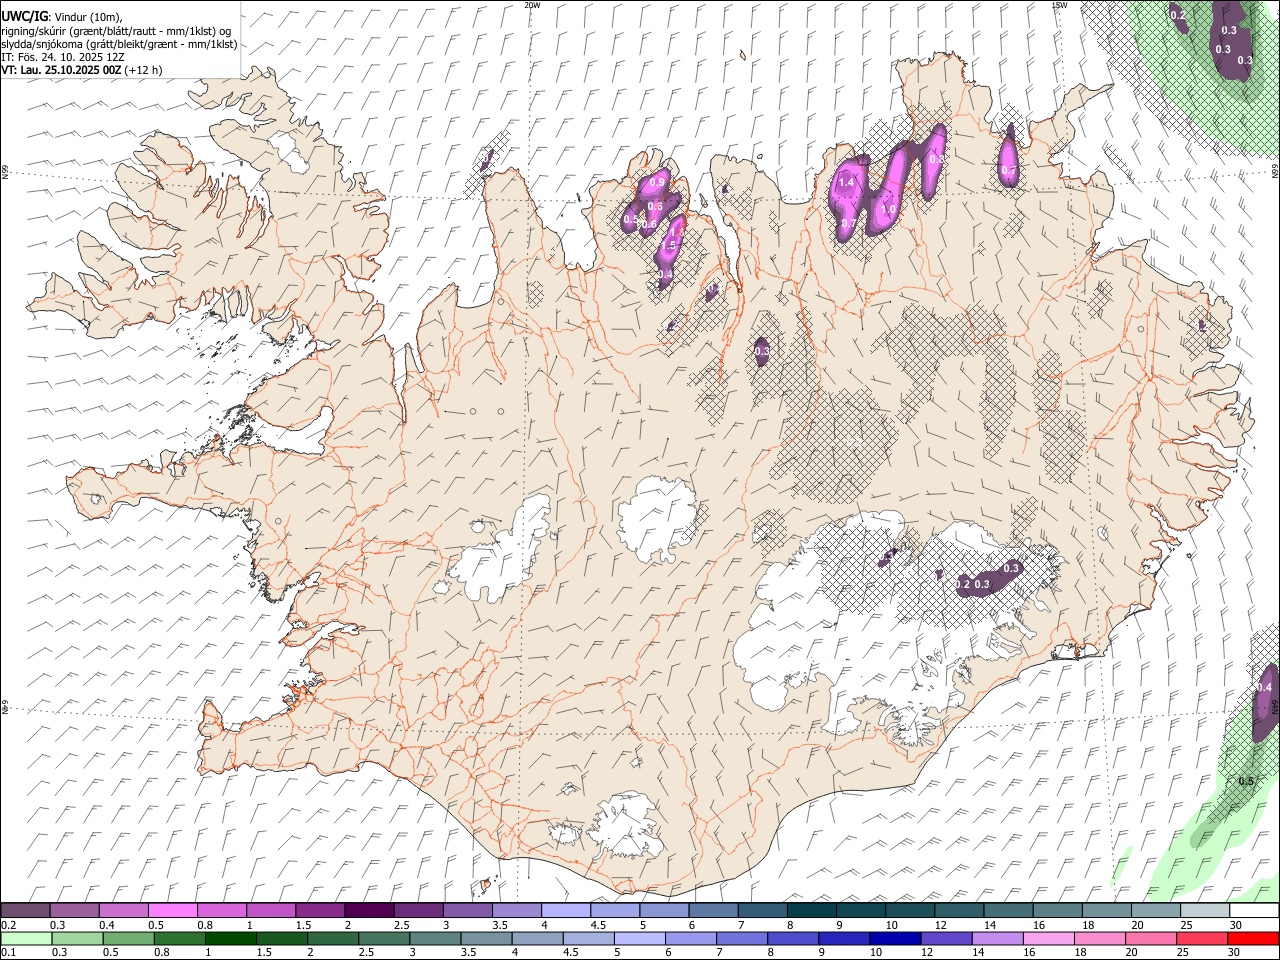This screenshot has height=960, width=1280.
Task: Pick the deep blue 10 rain legend swatch
Action: (895, 938)
